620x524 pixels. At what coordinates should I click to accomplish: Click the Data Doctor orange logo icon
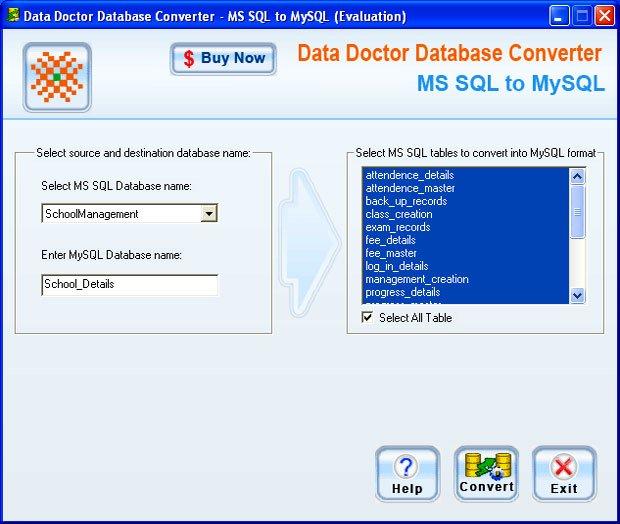pyautogui.click(x=57, y=77)
